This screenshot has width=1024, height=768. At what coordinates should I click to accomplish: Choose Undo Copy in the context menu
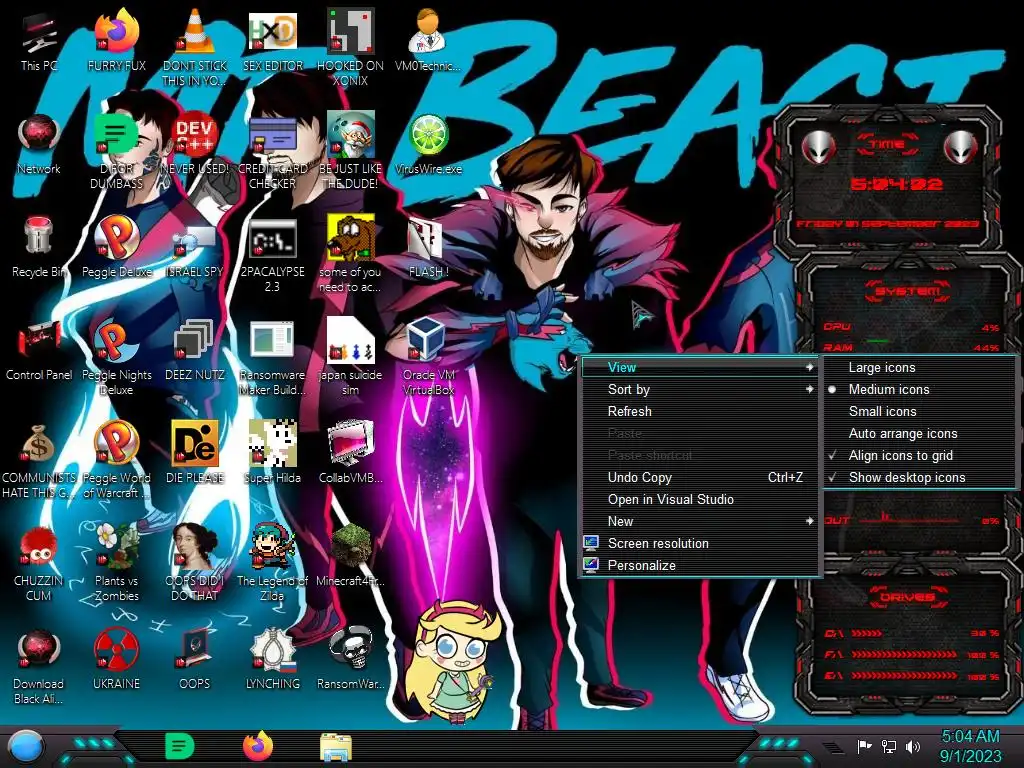[700, 477]
